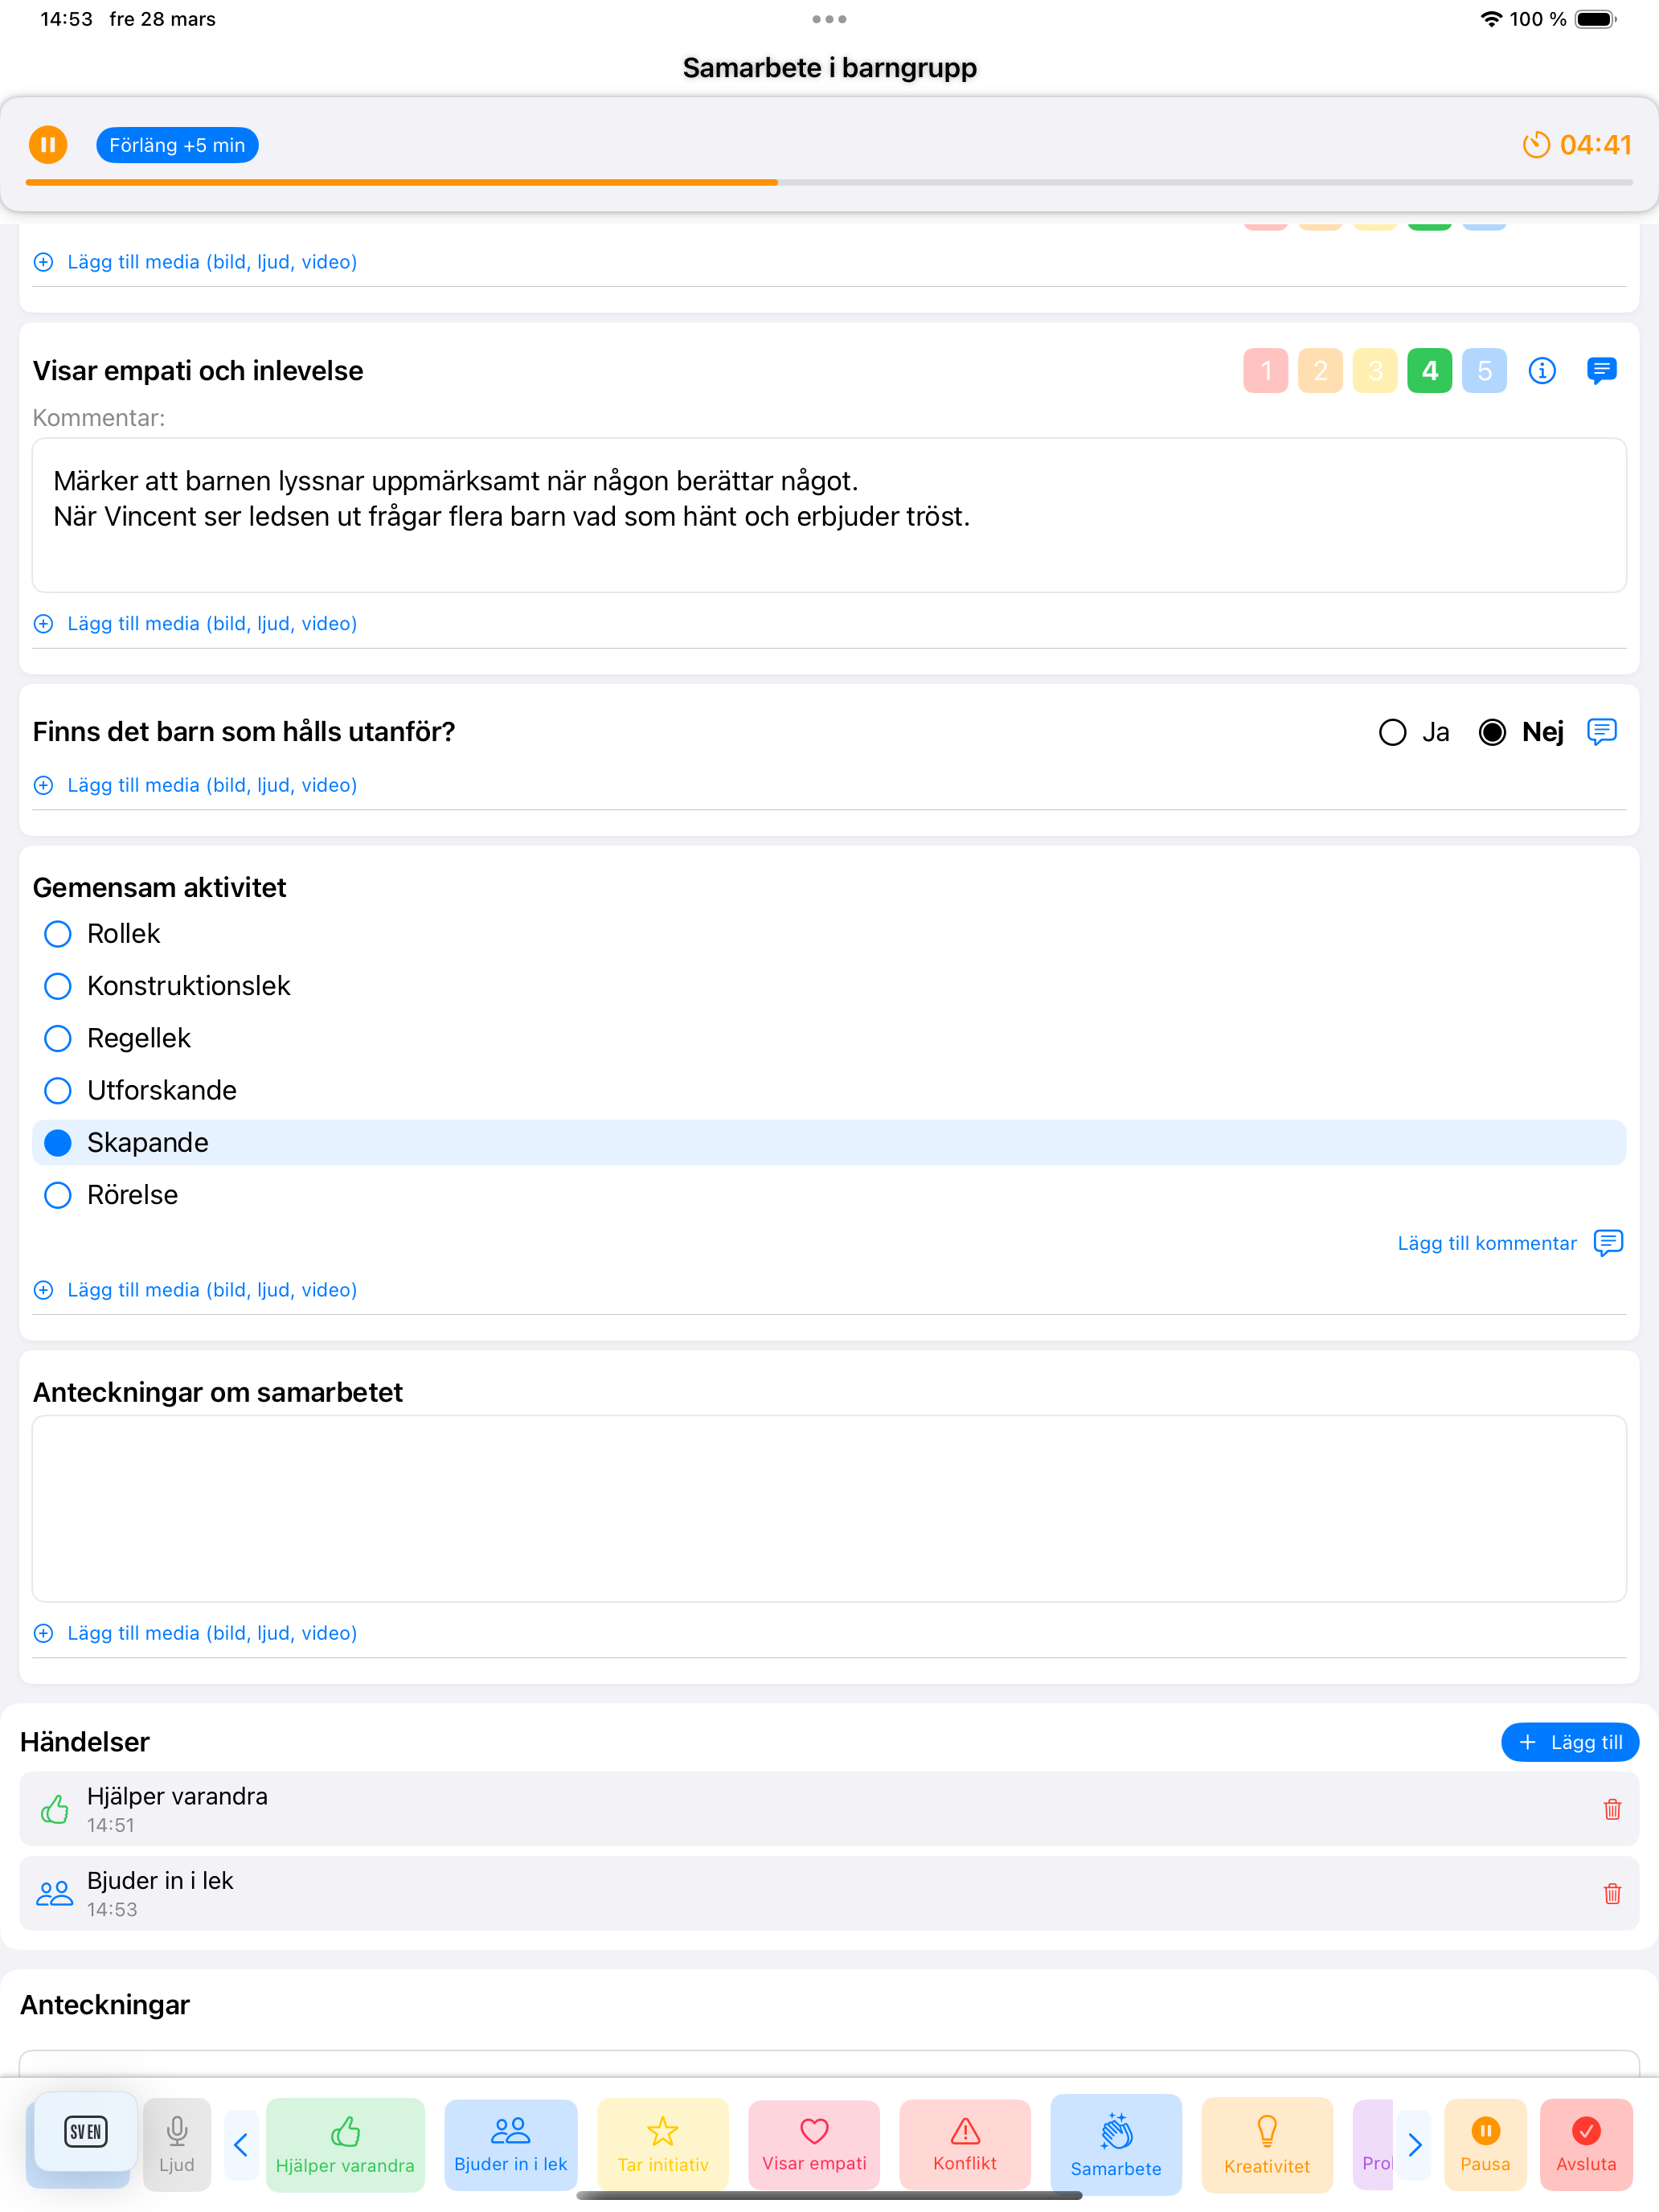Log a Kreativitet event
This screenshot has width=1659, height=2212.
tap(1266, 2144)
